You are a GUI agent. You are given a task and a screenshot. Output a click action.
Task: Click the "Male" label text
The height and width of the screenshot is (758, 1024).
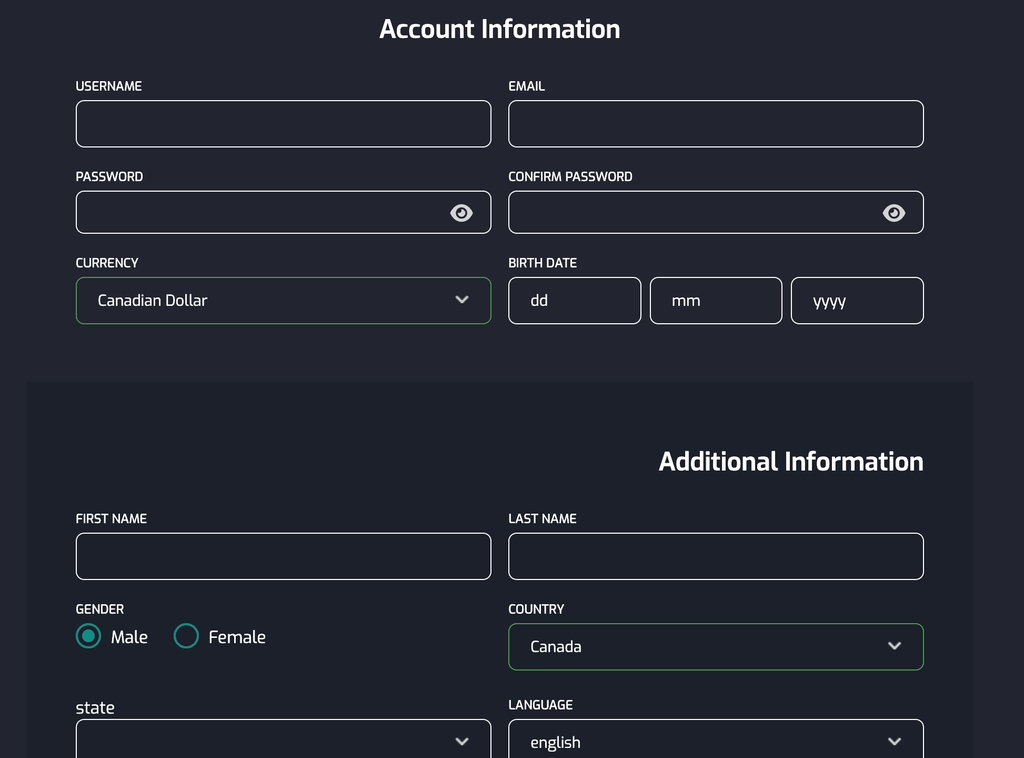[129, 637]
